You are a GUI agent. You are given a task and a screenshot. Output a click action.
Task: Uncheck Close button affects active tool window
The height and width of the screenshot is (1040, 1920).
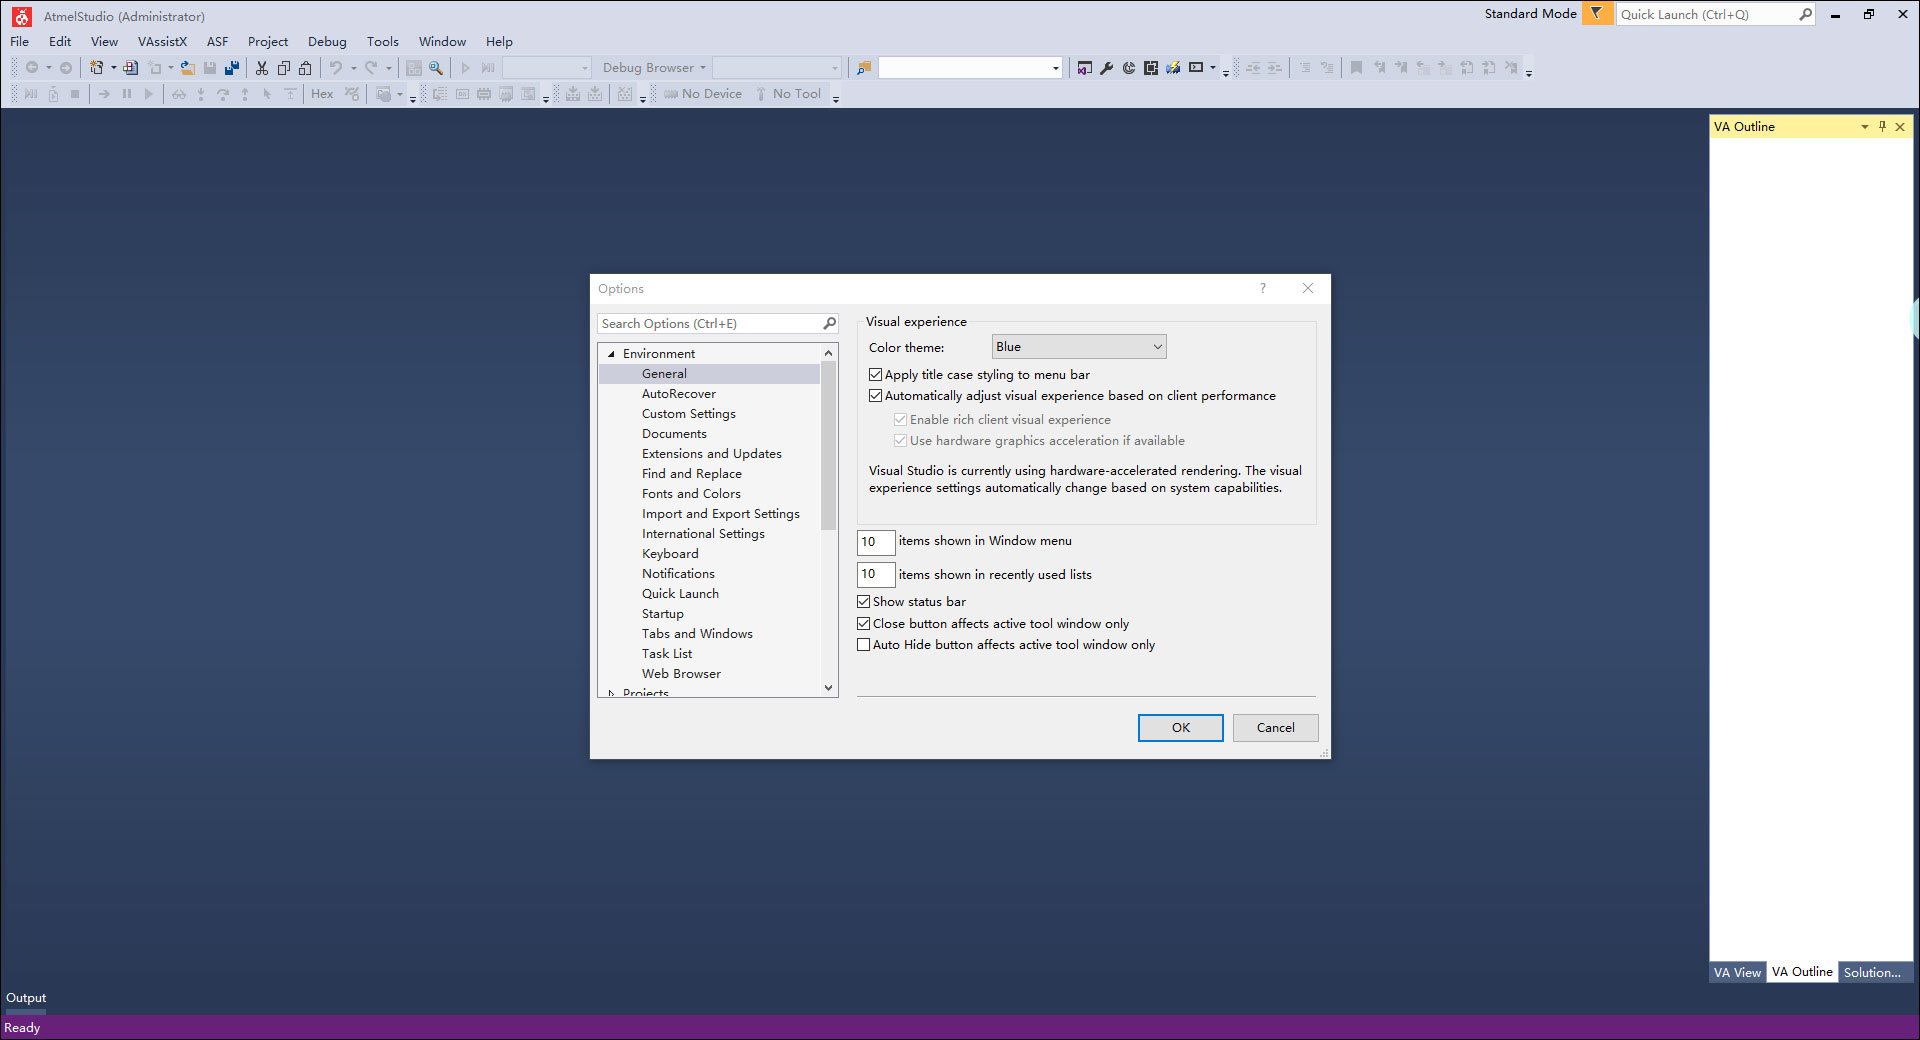pos(864,624)
